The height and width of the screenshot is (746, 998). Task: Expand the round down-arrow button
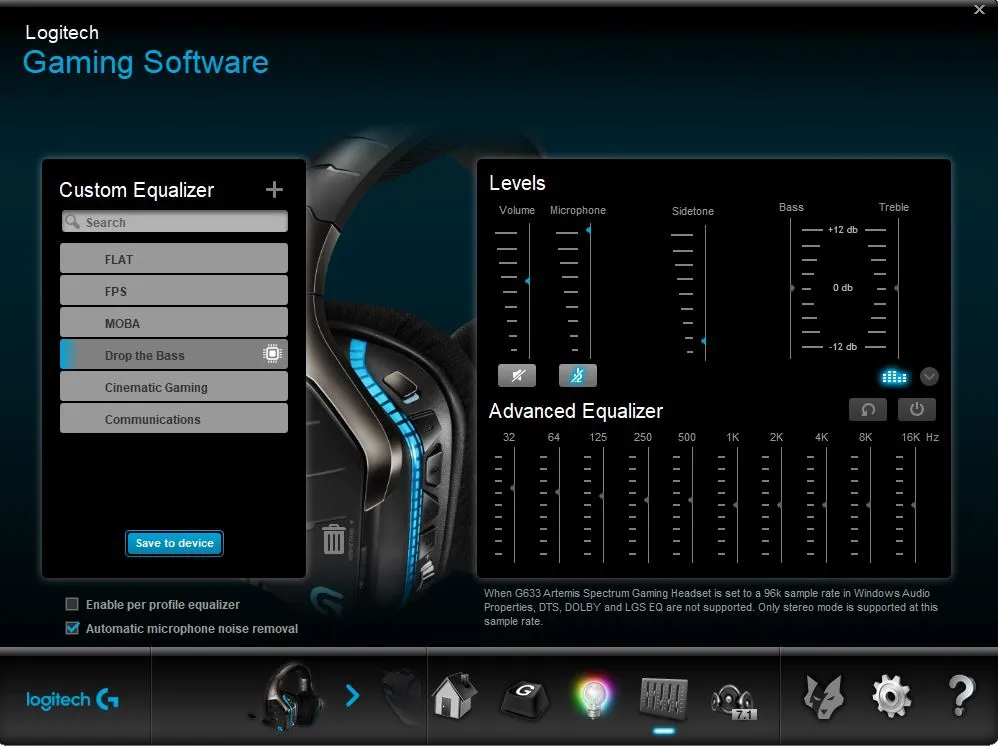(929, 377)
